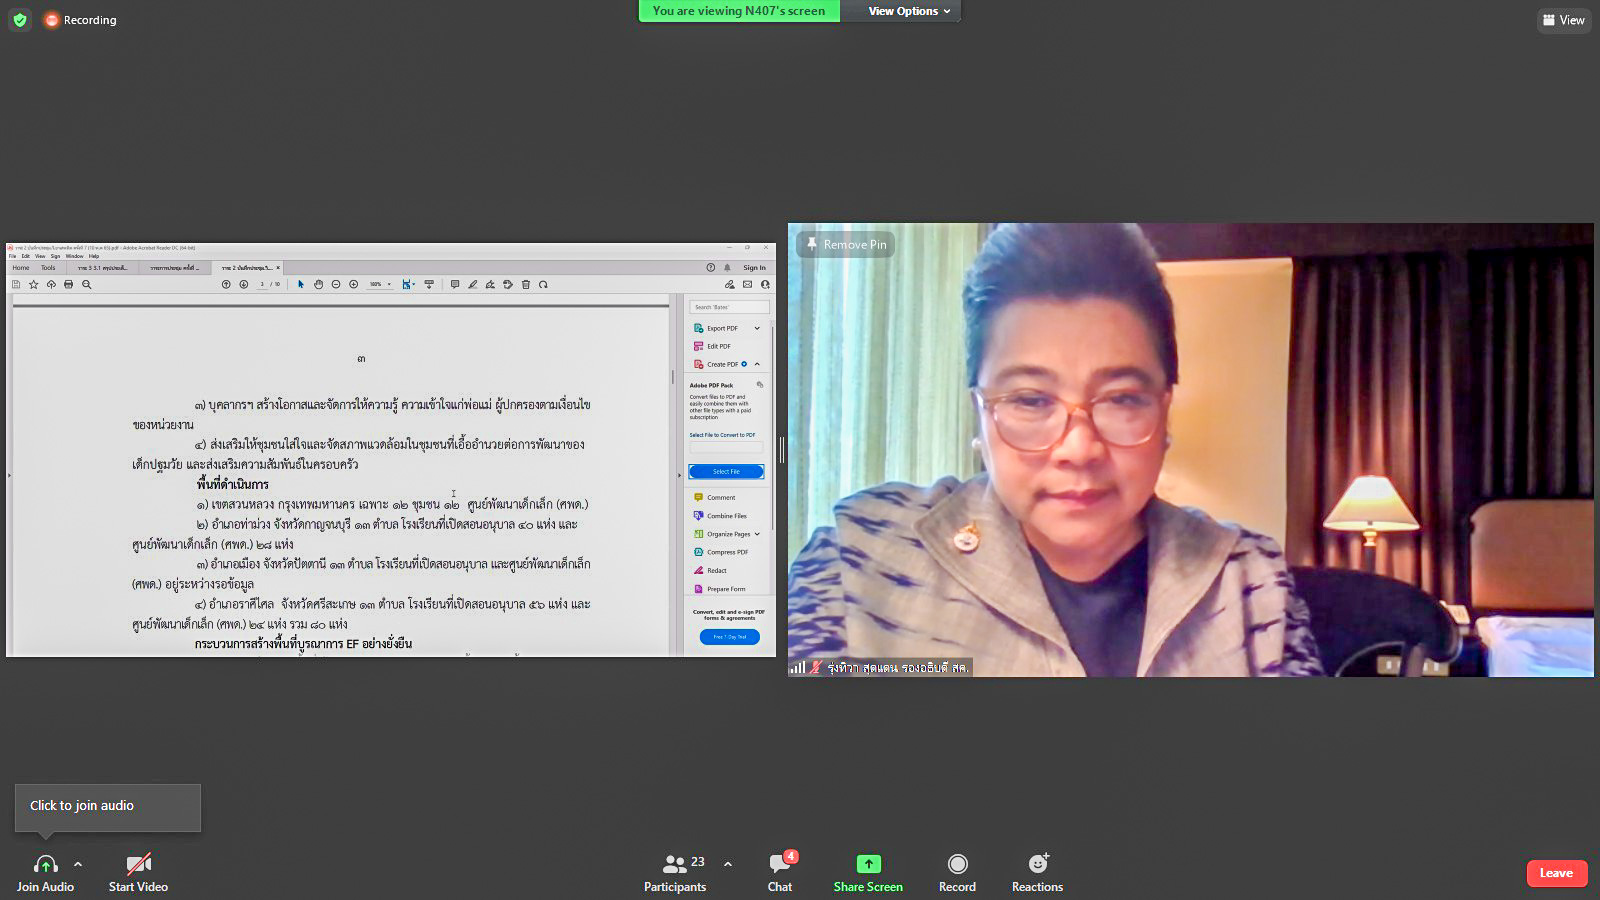Open the Edit menu in Acrobat
Viewport: 1600px width, 900px height.
[26, 256]
